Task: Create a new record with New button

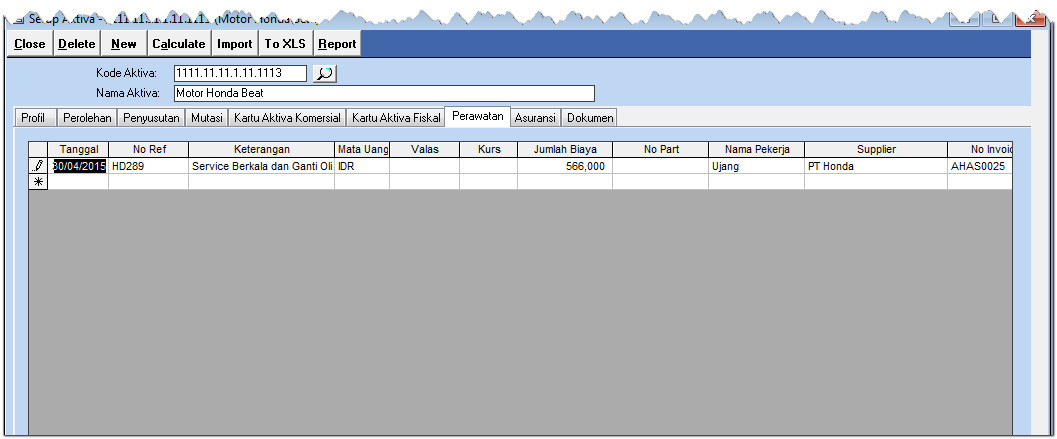Action: [x=124, y=44]
